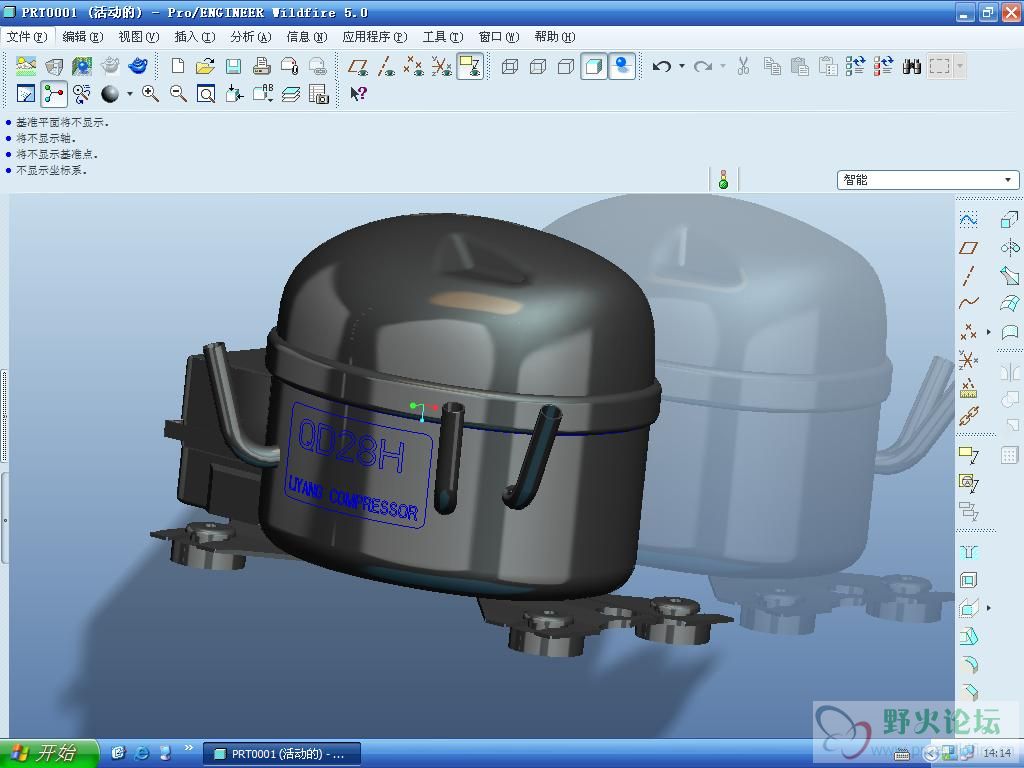Image resolution: width=1024 pixels, height=768 pixels.
Task: Expand the Draft tool flyout arrow
Action: tap(989, 608)
